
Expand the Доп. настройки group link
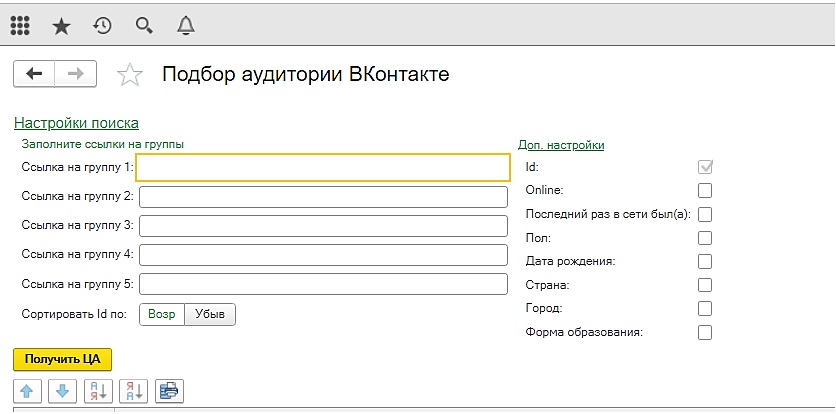[561, 145]
